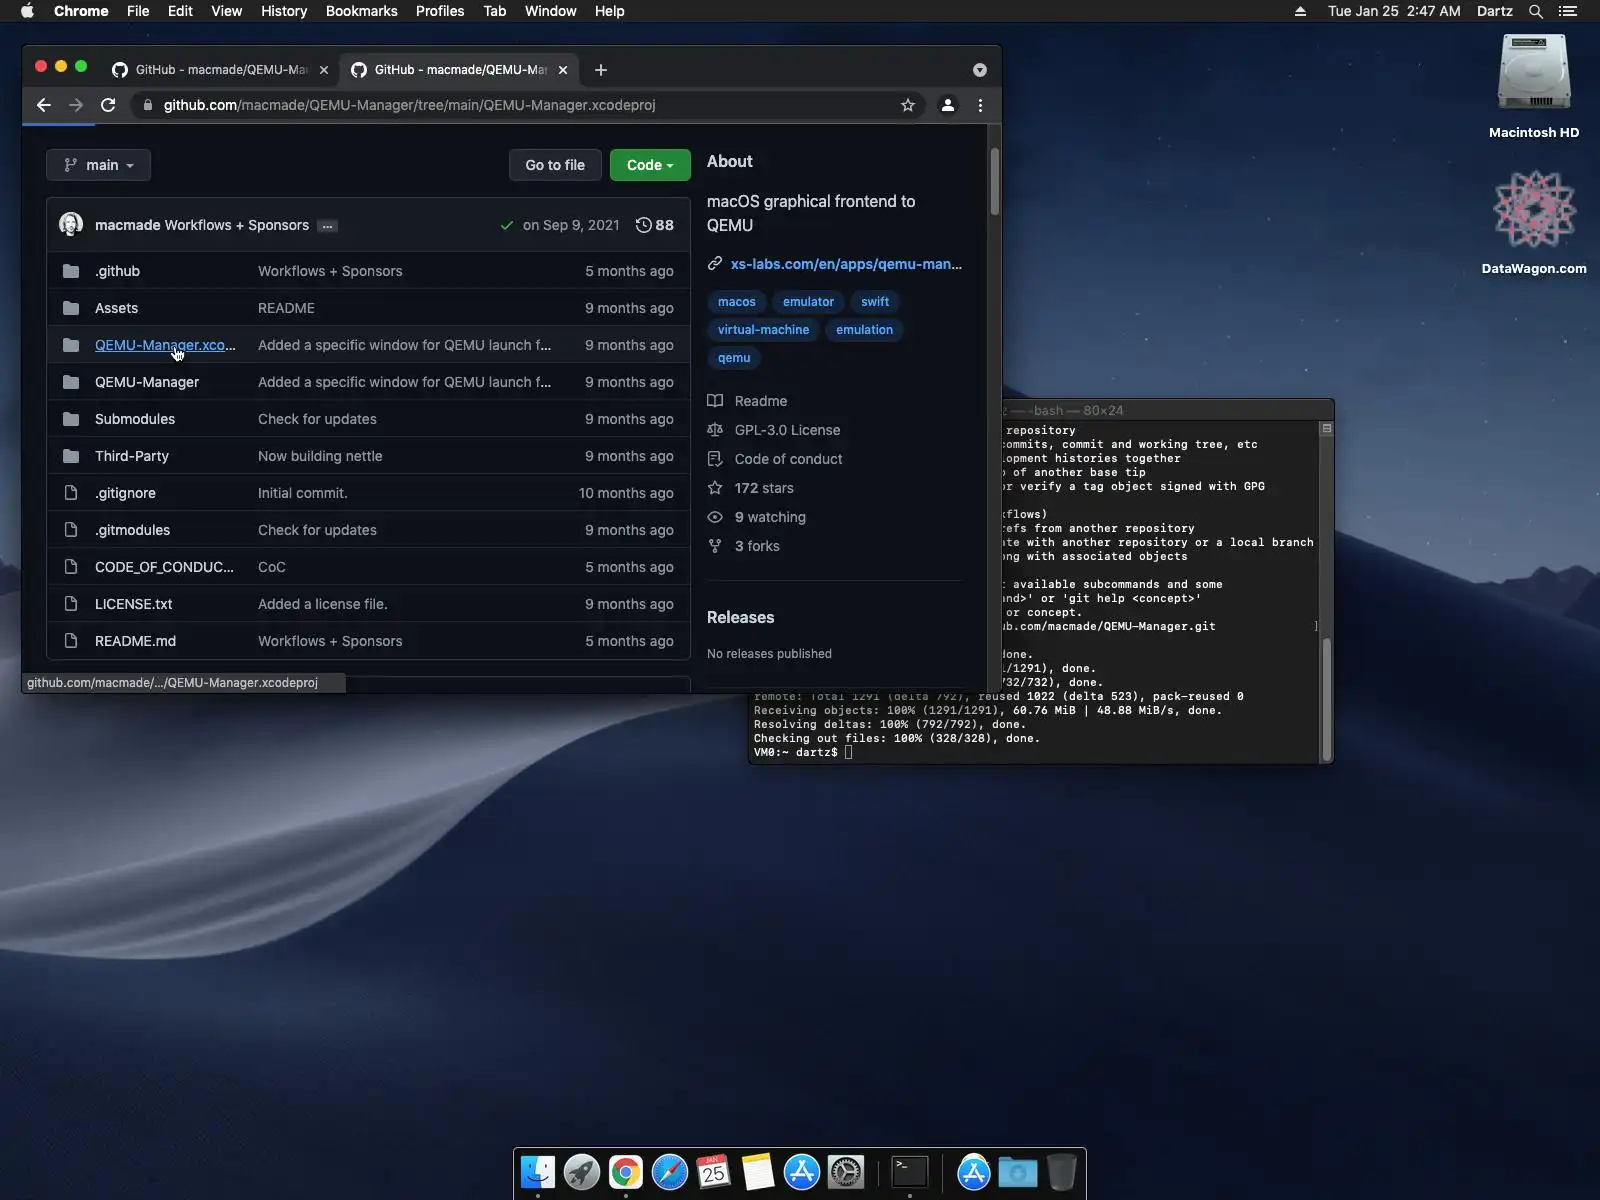Open LICENSE.txt file
The width and height of the screenshot is (1600, 1200).
coord(134,604)
